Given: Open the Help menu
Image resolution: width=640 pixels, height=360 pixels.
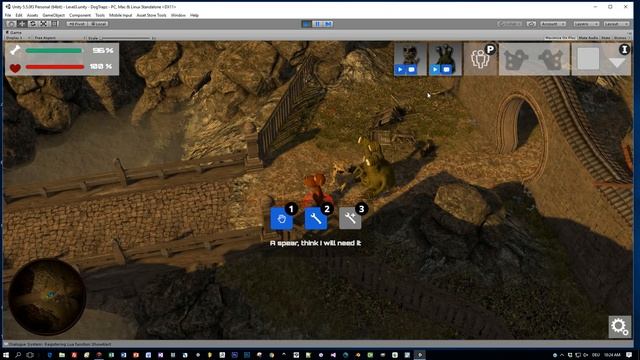Looking at the screenshot, I should [194, 15].
